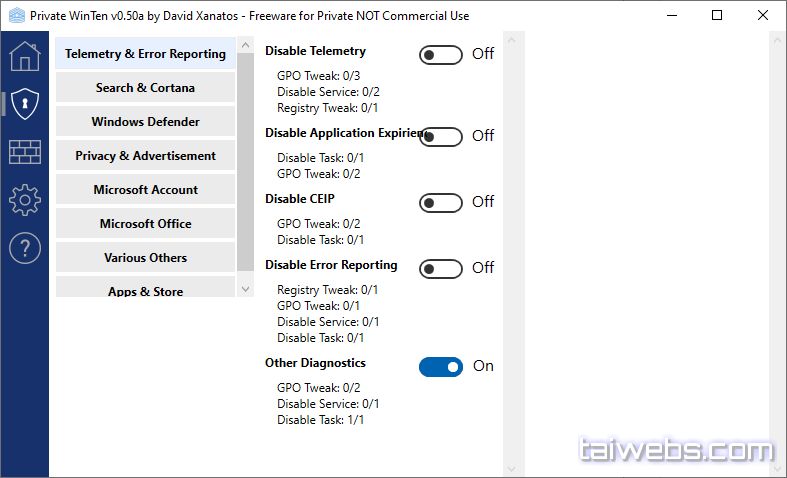Open the Search & Cortana category
Image resolution: width=787 pixels, height=478 pixels.
click(146, 88)
